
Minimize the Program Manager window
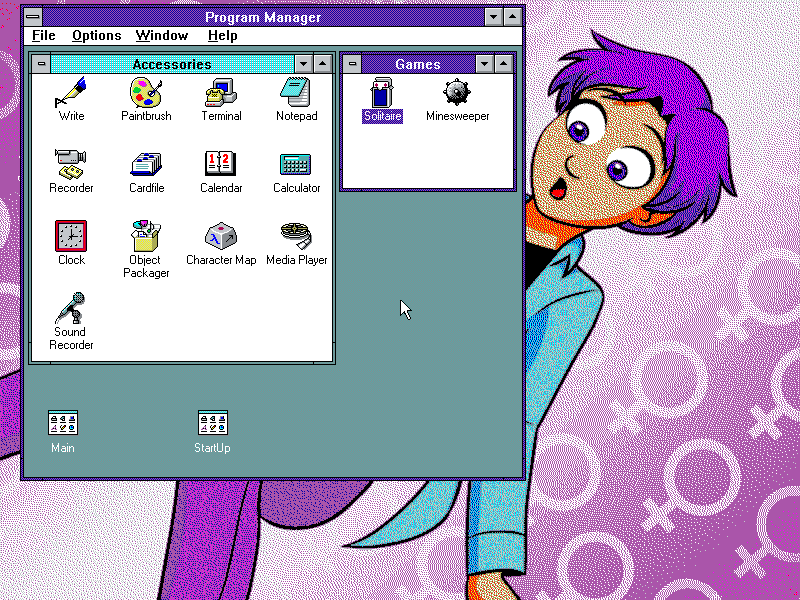coord(493,17)
